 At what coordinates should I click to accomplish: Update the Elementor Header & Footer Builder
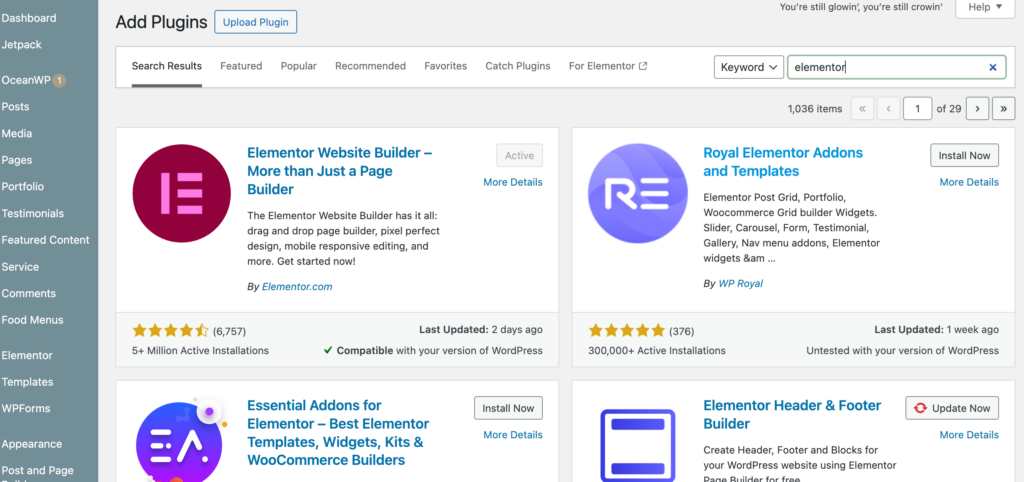[951, 408]
